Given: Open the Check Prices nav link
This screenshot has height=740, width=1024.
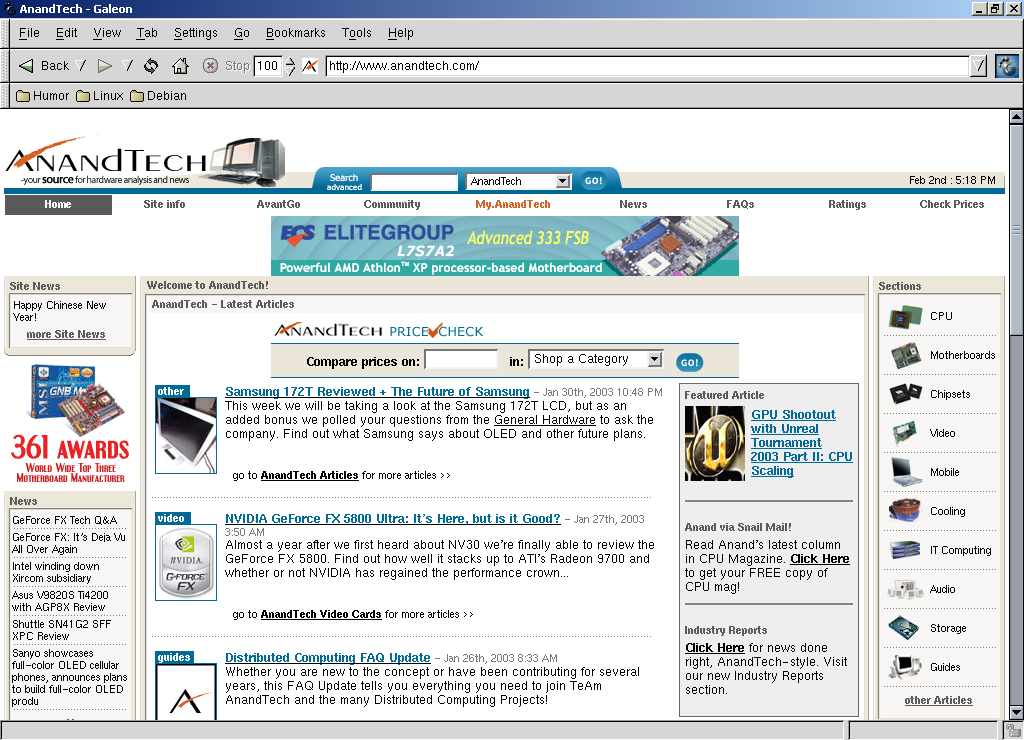Looking at the screenshot, I should tap(952, 204).
